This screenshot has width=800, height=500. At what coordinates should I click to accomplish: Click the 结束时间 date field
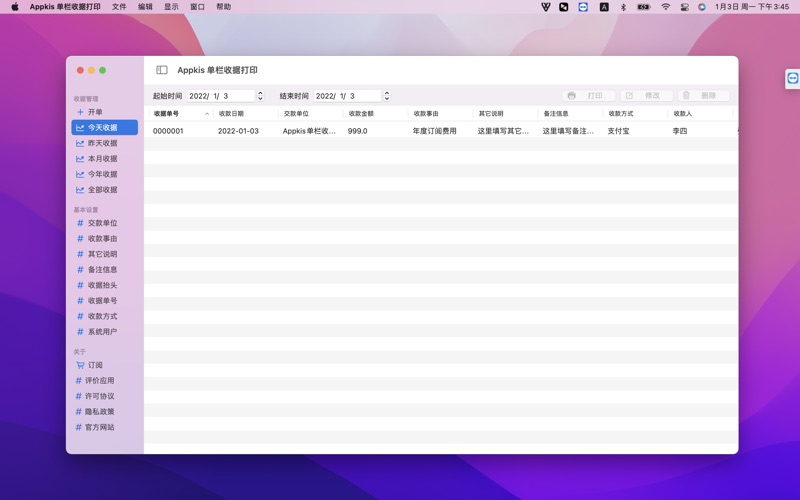347,96
